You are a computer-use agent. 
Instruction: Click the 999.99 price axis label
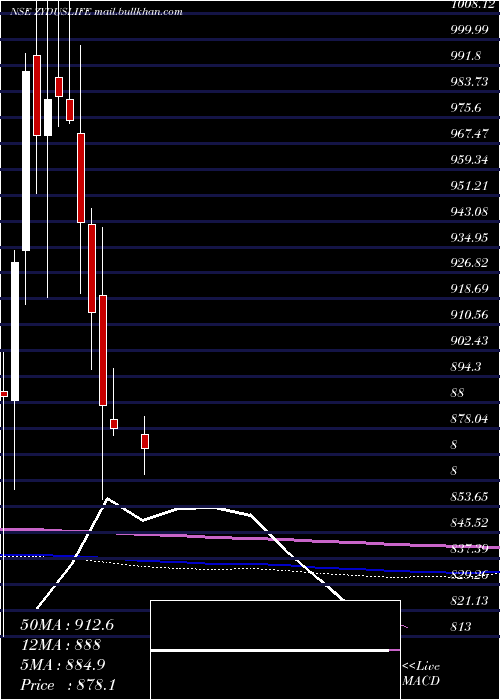coord(469,30)
